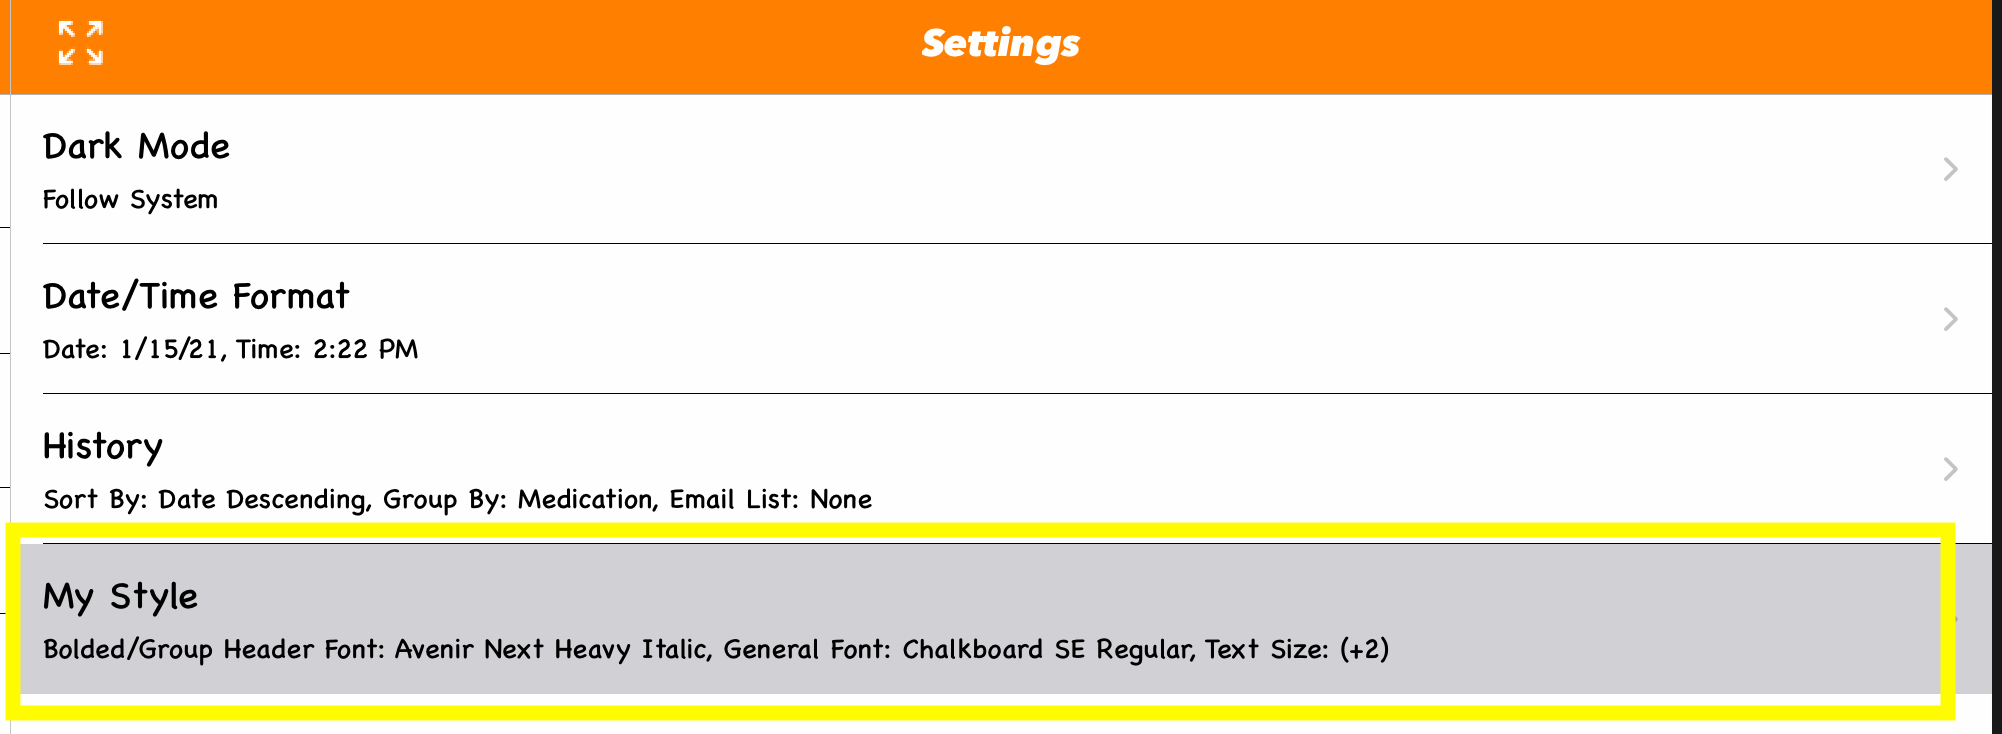Click the Settings title in header
The height and width of the screenshot is (734, 2002).
point(1000,44)
